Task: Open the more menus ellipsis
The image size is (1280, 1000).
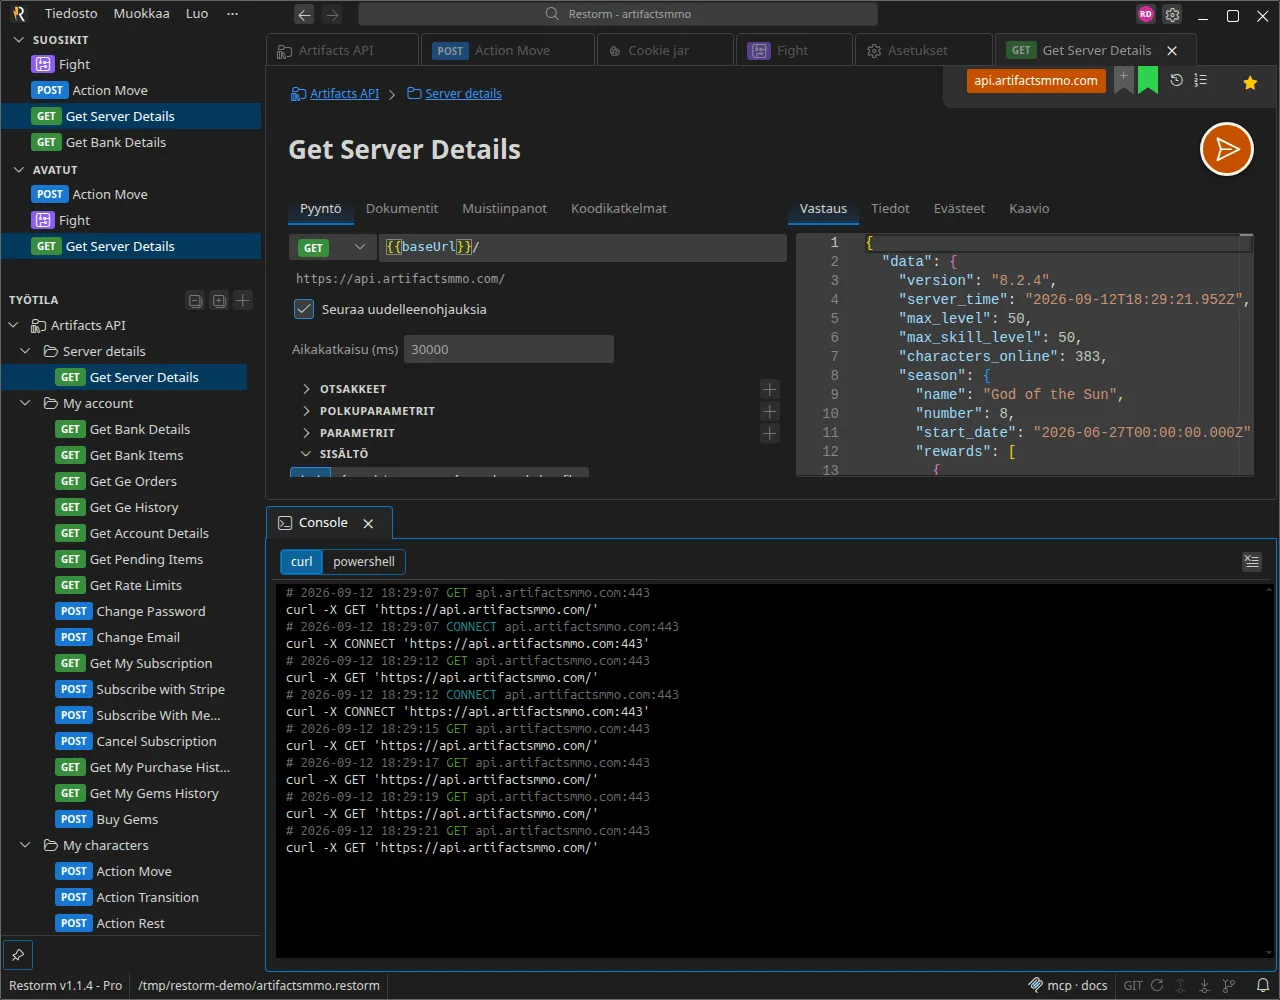Action: click(233, 14)
